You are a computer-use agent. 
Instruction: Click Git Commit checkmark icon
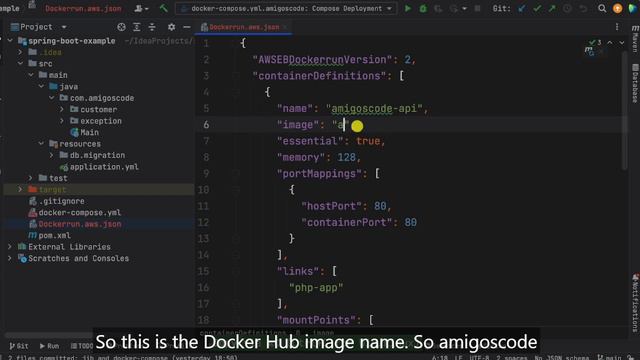pyautogui.click(x=537, y=8)
